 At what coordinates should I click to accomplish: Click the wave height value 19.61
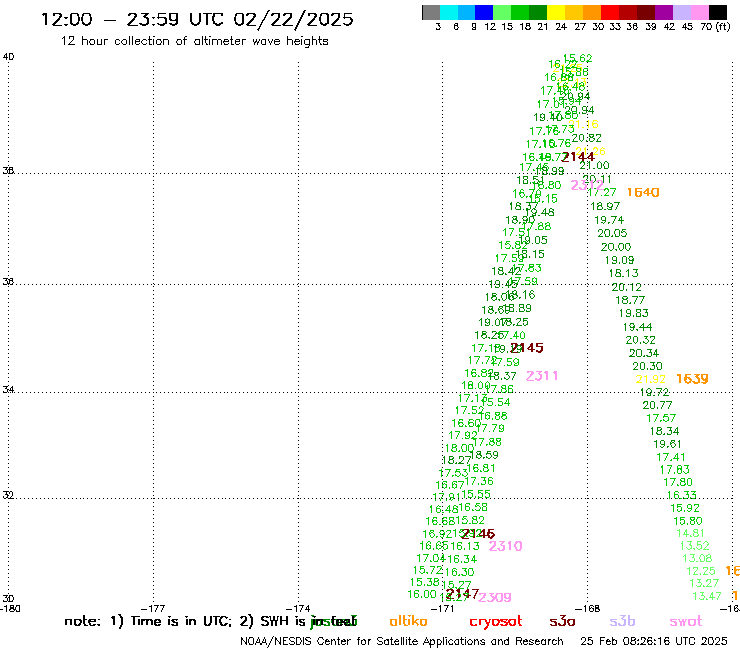[x=667, y=444]
